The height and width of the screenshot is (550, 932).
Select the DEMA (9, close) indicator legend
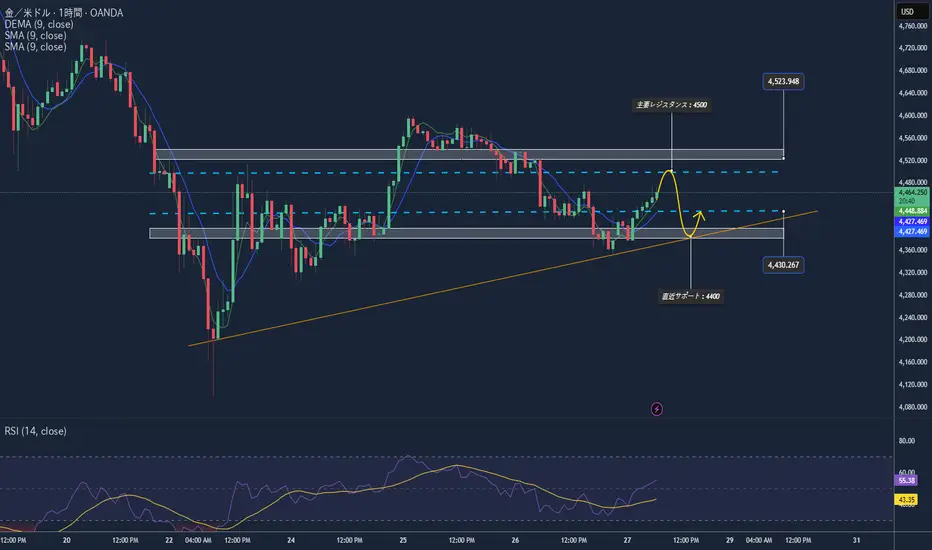[39, 24]
